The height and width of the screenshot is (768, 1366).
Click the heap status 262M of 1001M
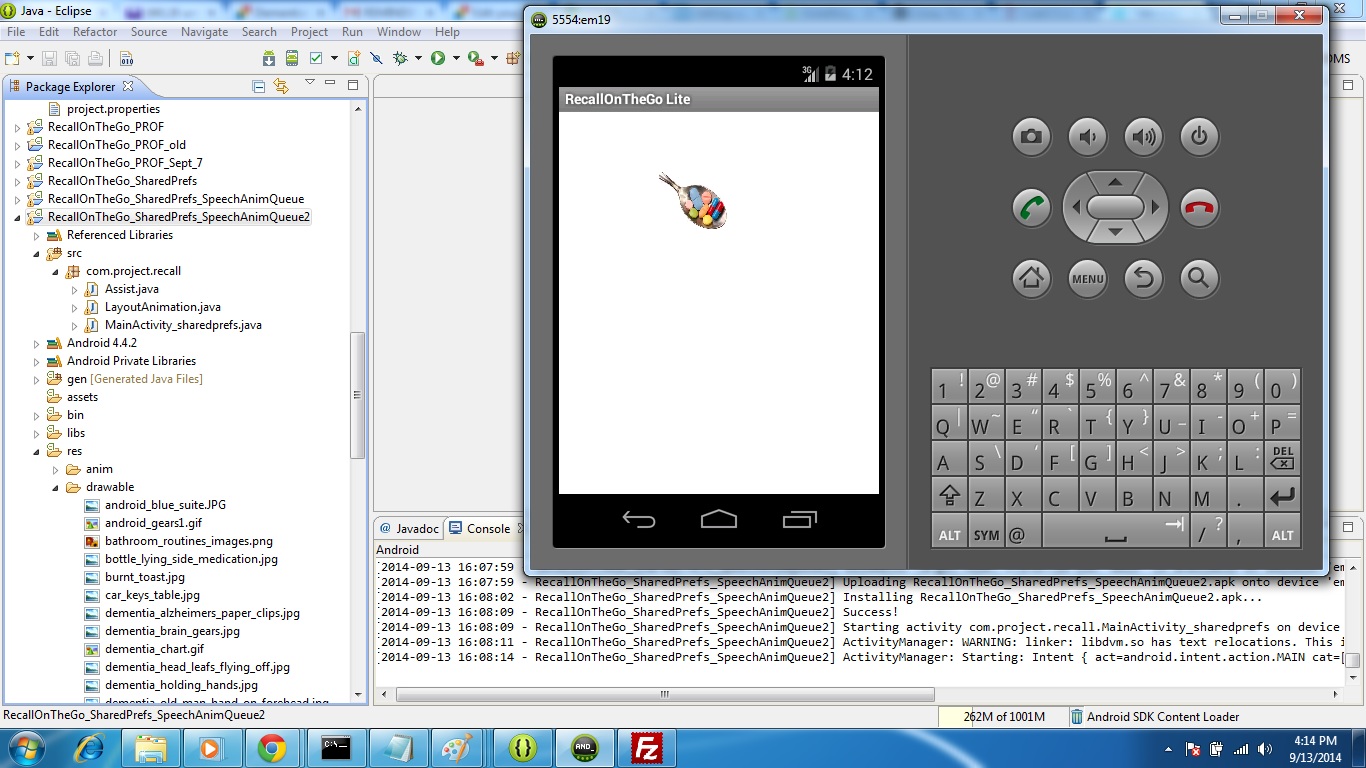1003,717
